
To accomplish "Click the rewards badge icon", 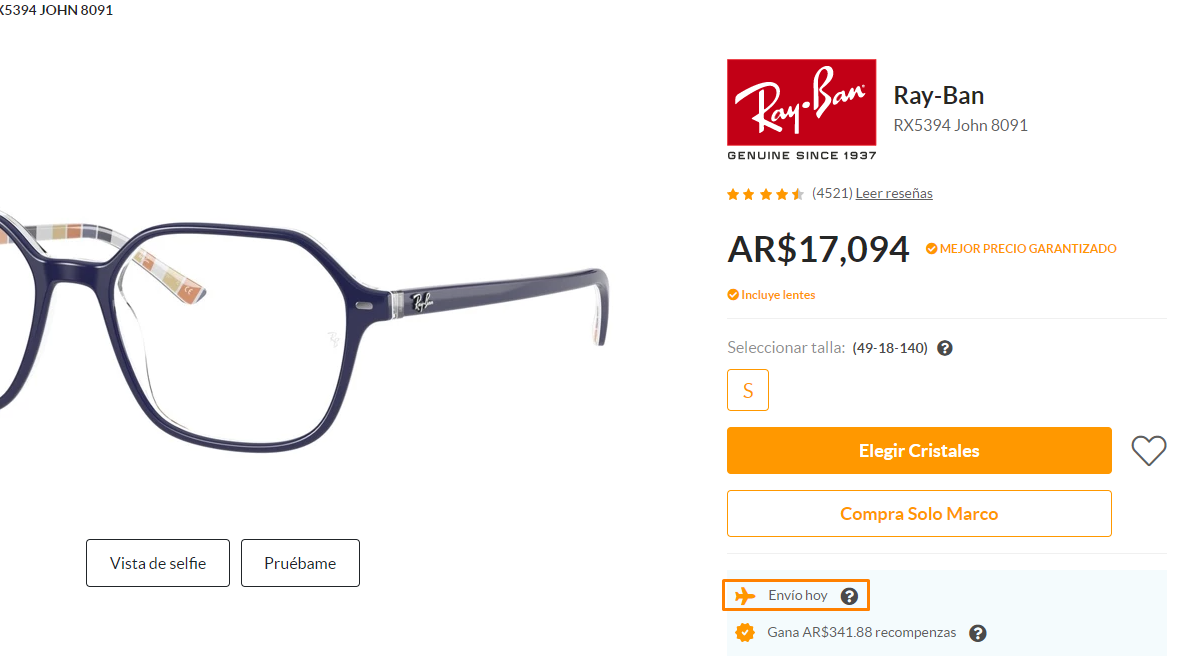I will coord(745,633).
